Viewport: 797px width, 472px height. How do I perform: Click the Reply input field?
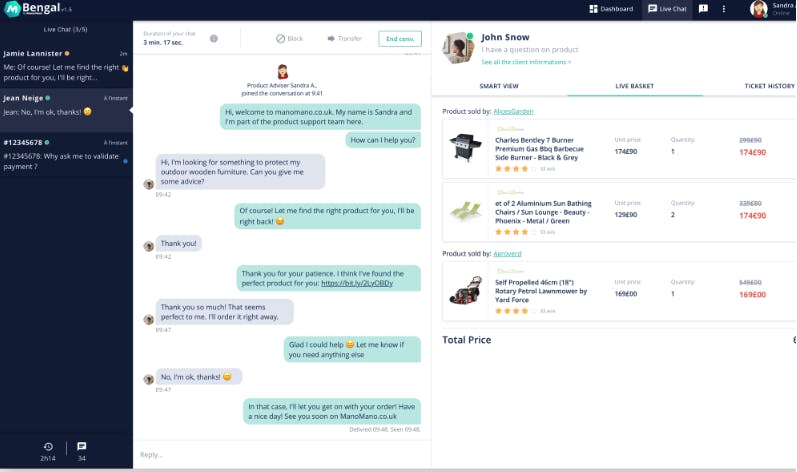[x=282, y=455]
